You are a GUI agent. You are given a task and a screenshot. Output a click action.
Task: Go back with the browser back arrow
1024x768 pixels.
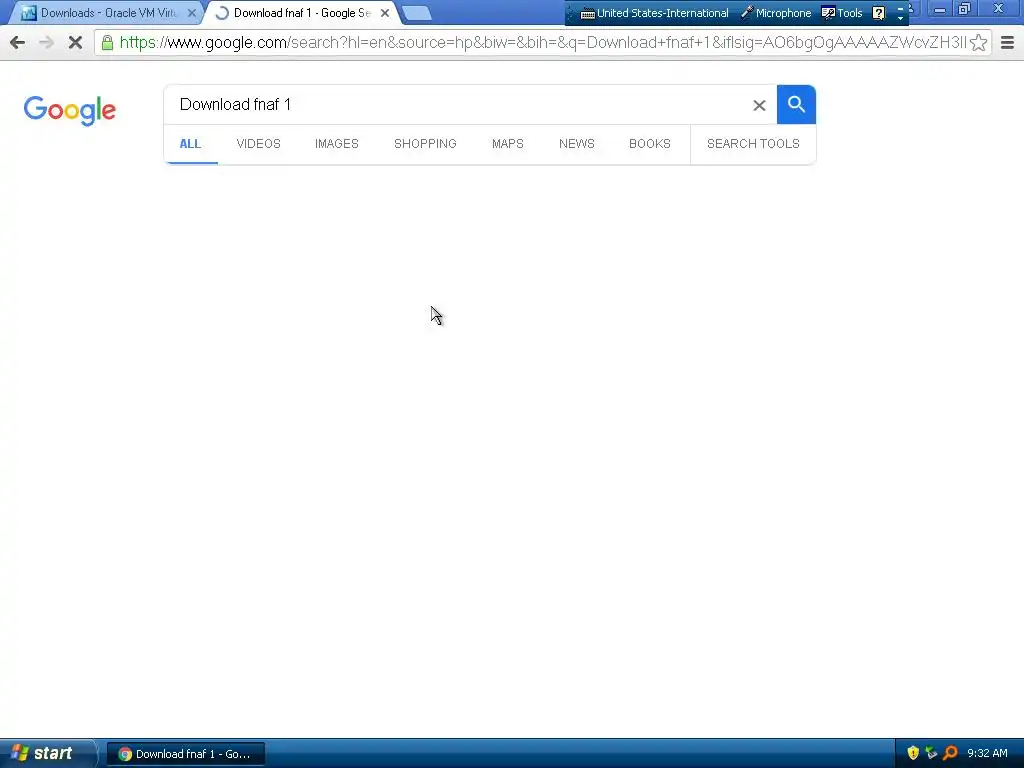[x=18, y=43]
